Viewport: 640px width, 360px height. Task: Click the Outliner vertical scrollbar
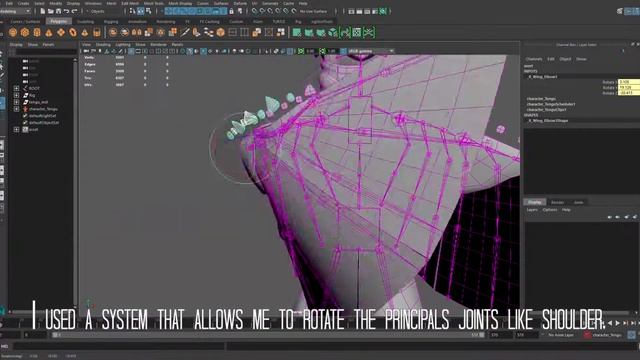click(x=75, y=182)
